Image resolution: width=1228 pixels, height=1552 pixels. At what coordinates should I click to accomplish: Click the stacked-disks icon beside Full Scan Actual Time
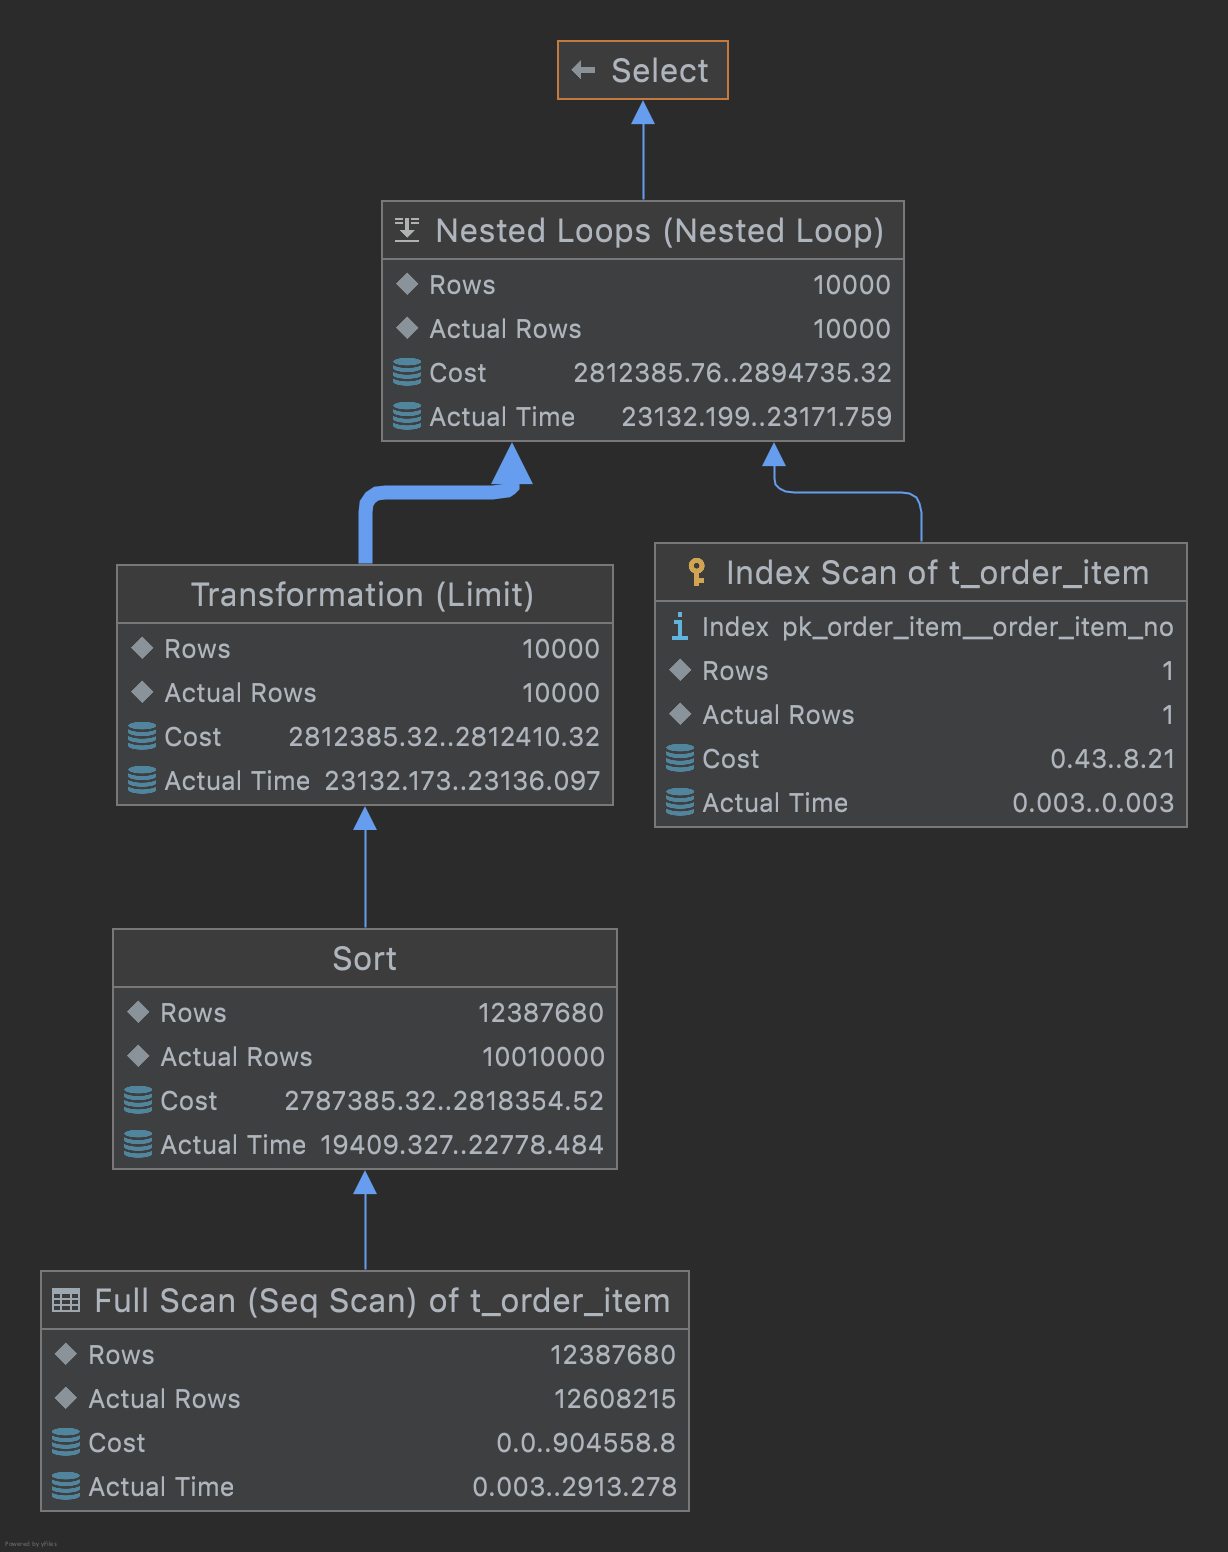(x=65, y=1486)
